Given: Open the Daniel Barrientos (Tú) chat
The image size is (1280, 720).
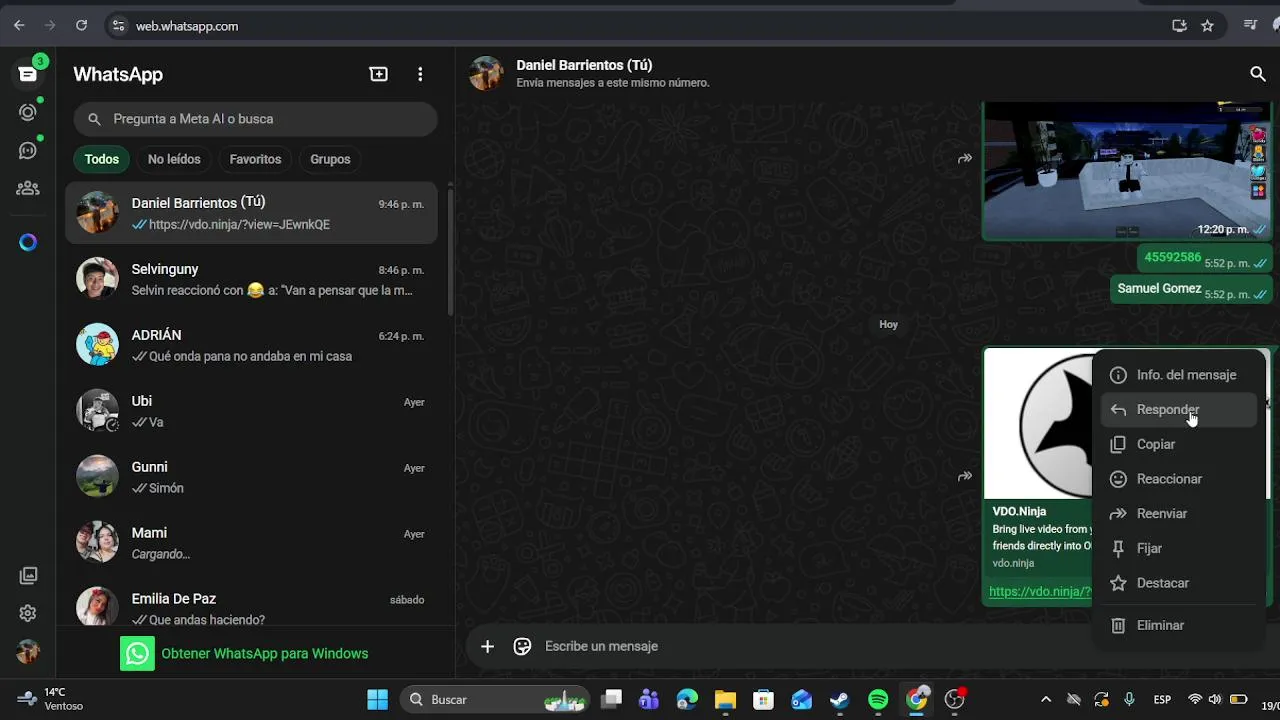Looking at the screenshot, I should (251, 213).
